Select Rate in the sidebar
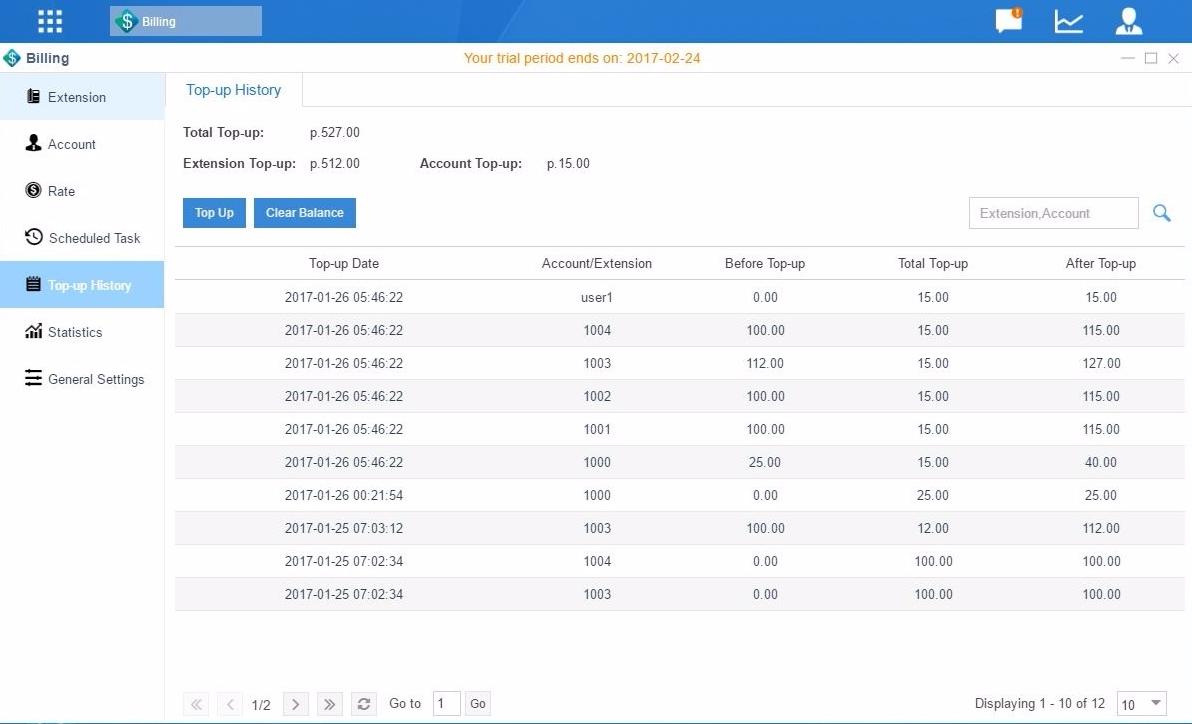 tap(61, 191)
